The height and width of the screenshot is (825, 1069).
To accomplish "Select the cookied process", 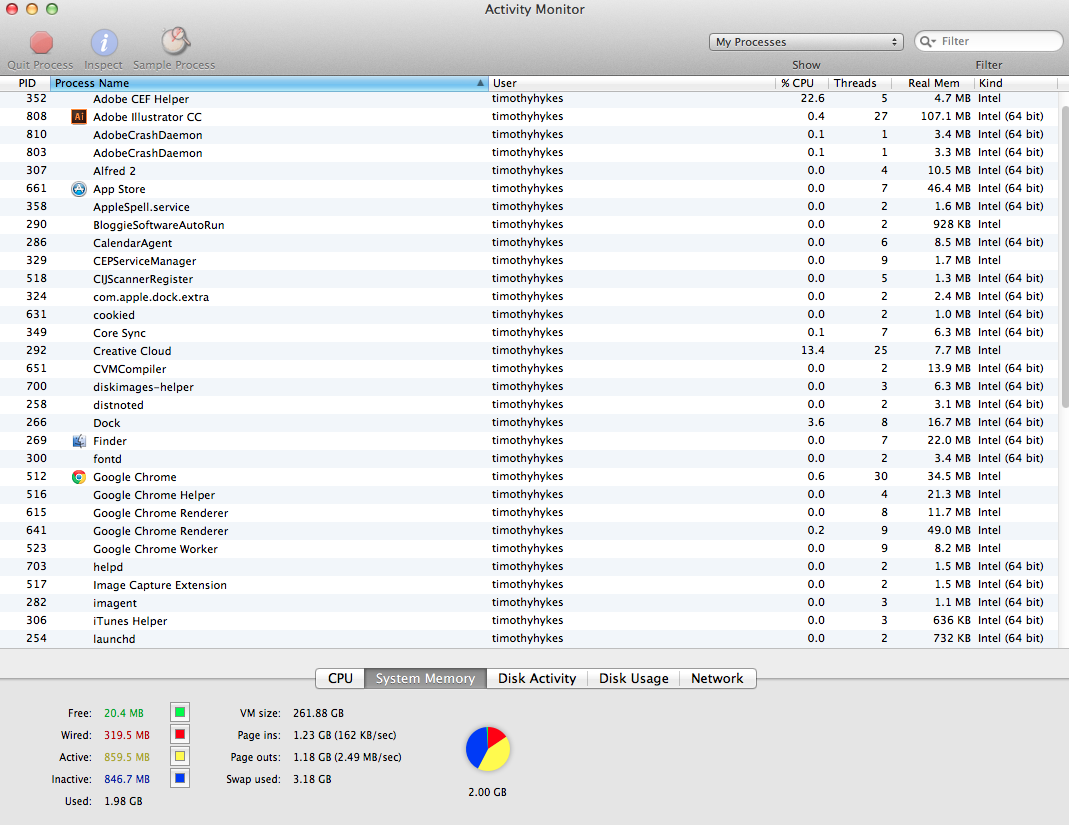I will (x=528, y=314).
